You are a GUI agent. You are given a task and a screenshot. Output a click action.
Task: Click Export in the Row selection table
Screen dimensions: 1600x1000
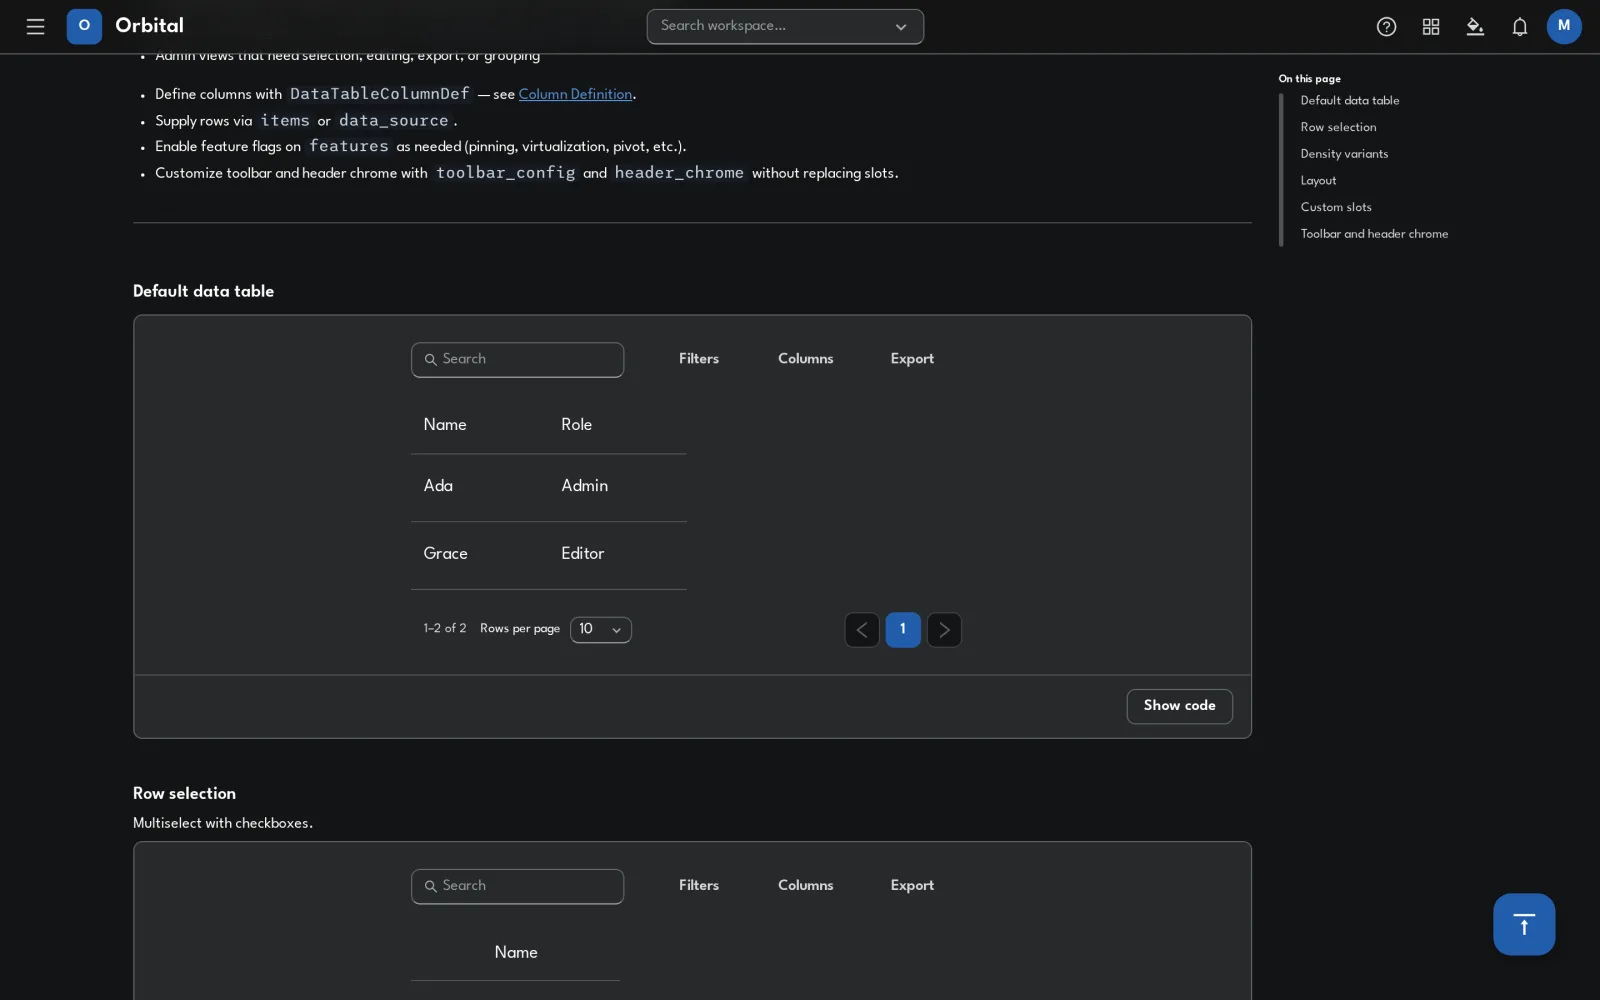point(912,886)
